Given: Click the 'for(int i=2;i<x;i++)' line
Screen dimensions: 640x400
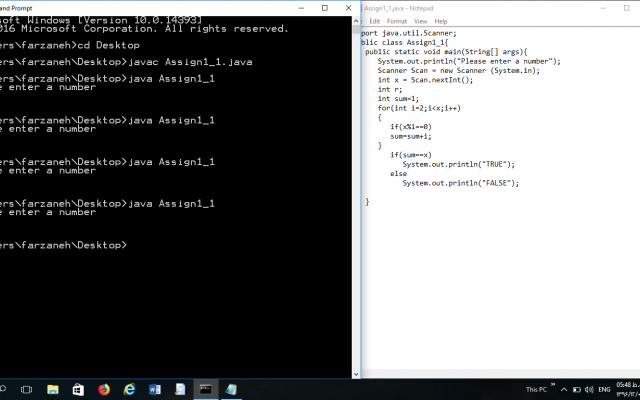Looking at the screenshot, I should (419, 108).
